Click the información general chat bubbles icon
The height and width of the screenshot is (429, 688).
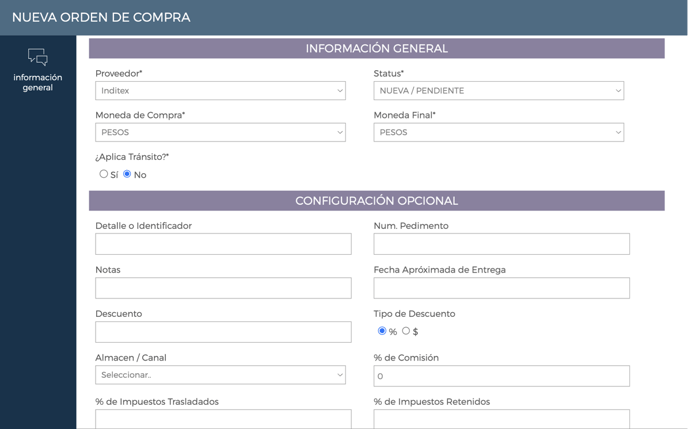[x=38, y=57]
